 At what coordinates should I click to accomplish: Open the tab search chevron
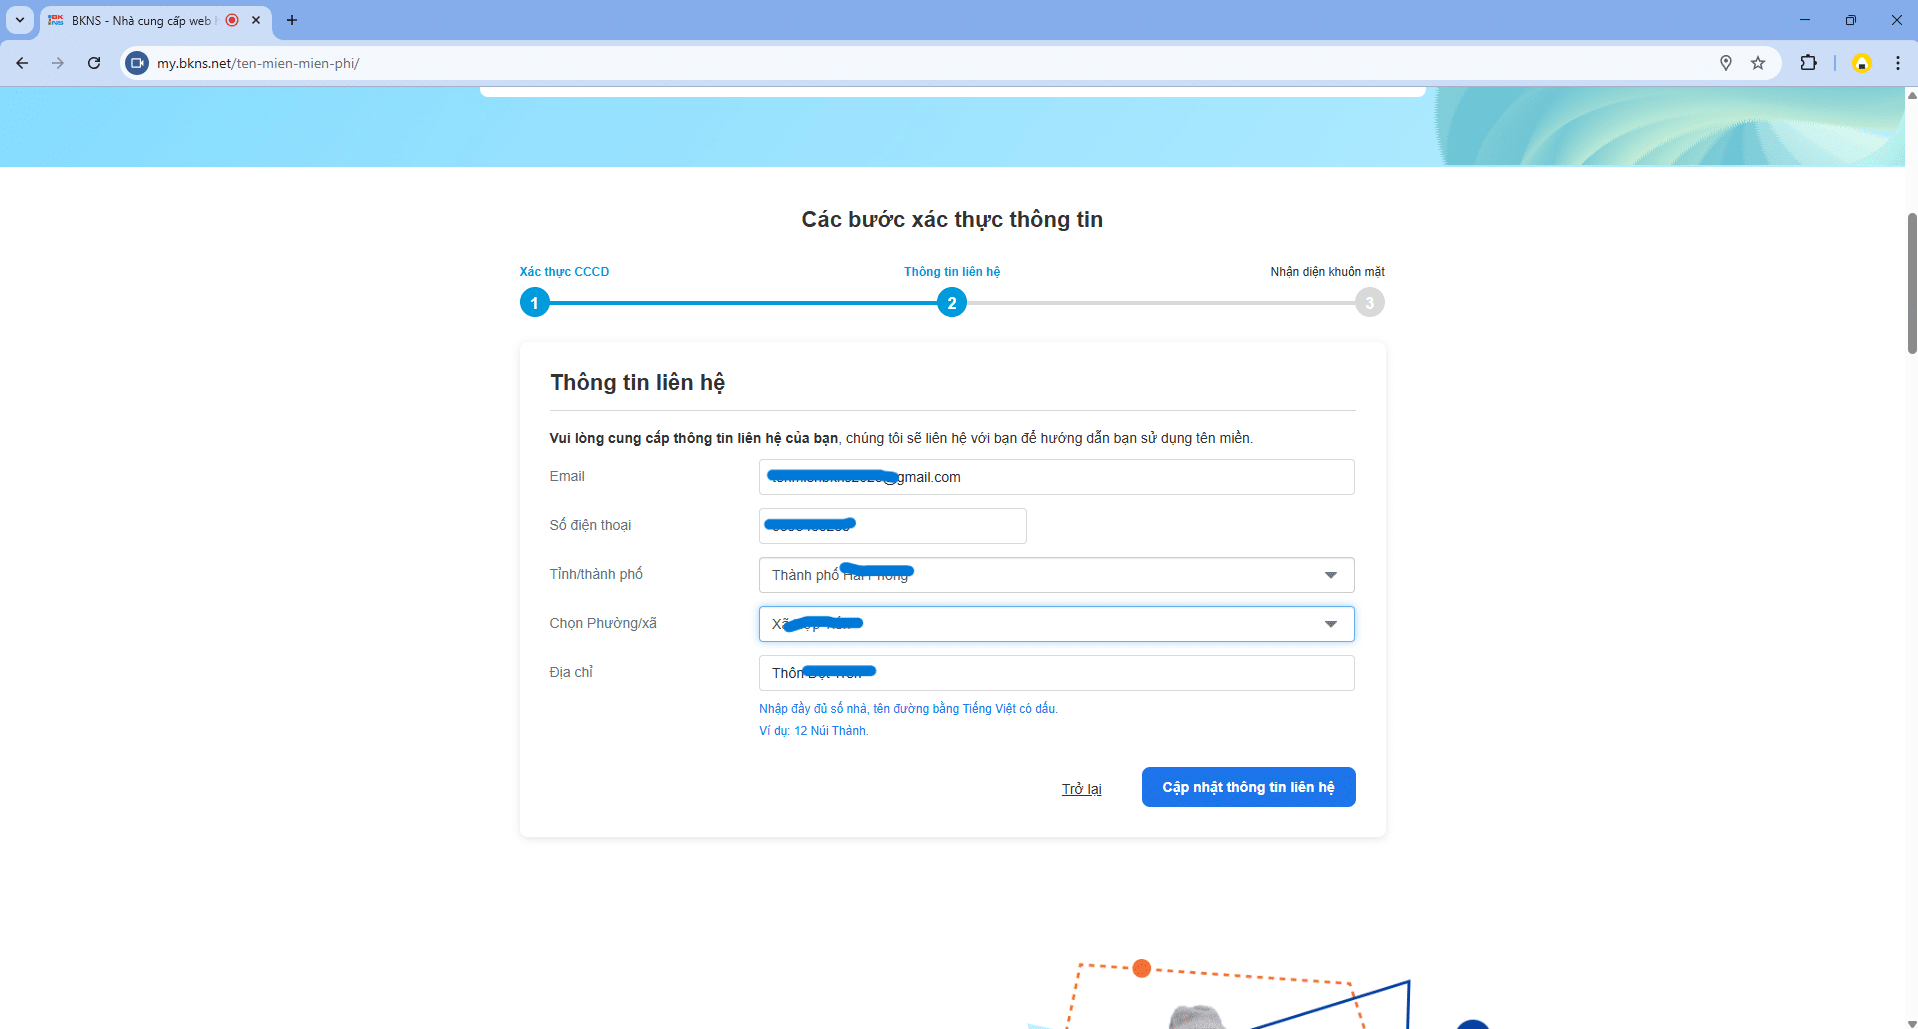pyautogui.click(x=19, y=20)
